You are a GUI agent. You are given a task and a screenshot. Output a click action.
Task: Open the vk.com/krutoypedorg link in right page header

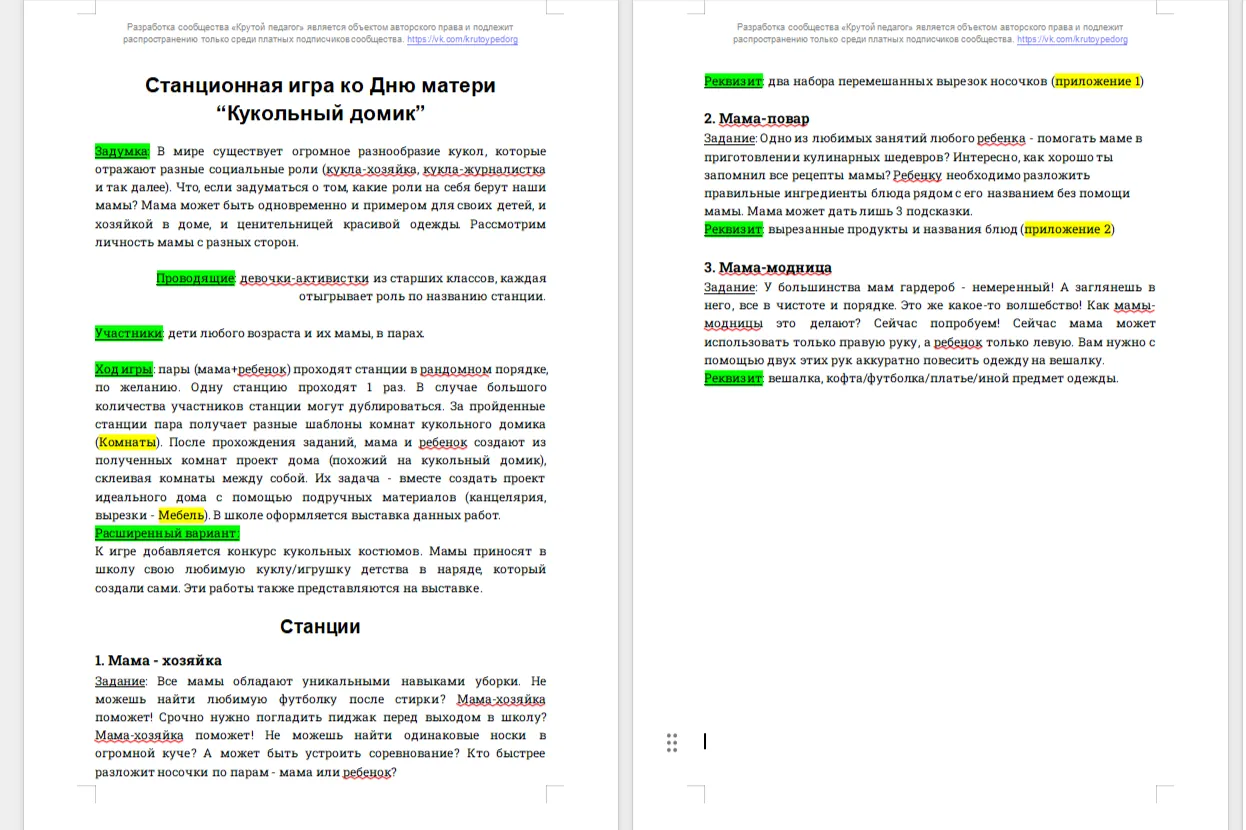1072,40
